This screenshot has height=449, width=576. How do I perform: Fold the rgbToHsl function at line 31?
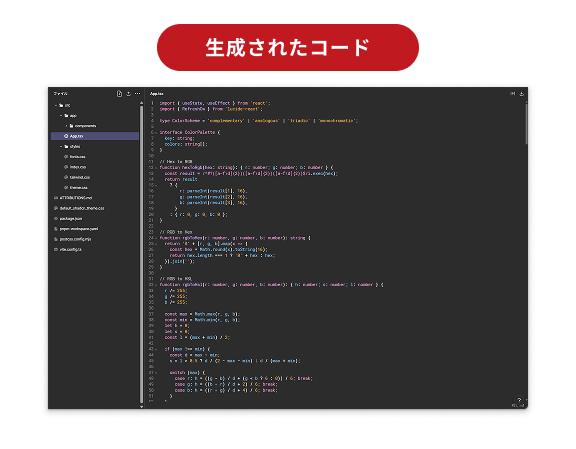(x=156, y=285)
